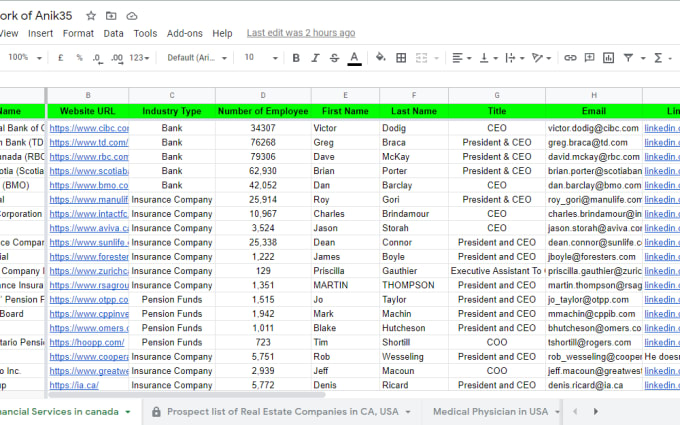Switch to Medical Physician in USA tab

click(490, 412)
